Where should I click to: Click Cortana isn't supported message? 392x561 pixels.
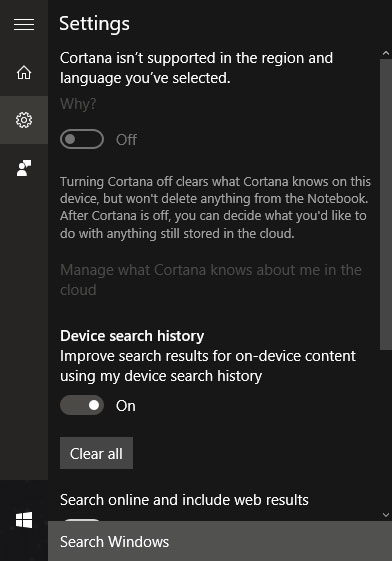pyautogui.click(x=196, y=68)
